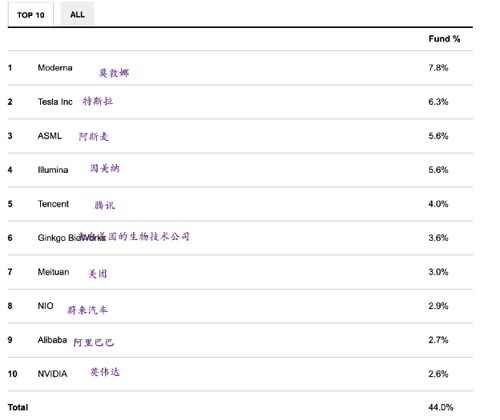Click the Ginkgo BioWorks company name
Screen dimensions: 500x420
click(x=72, y=238)
